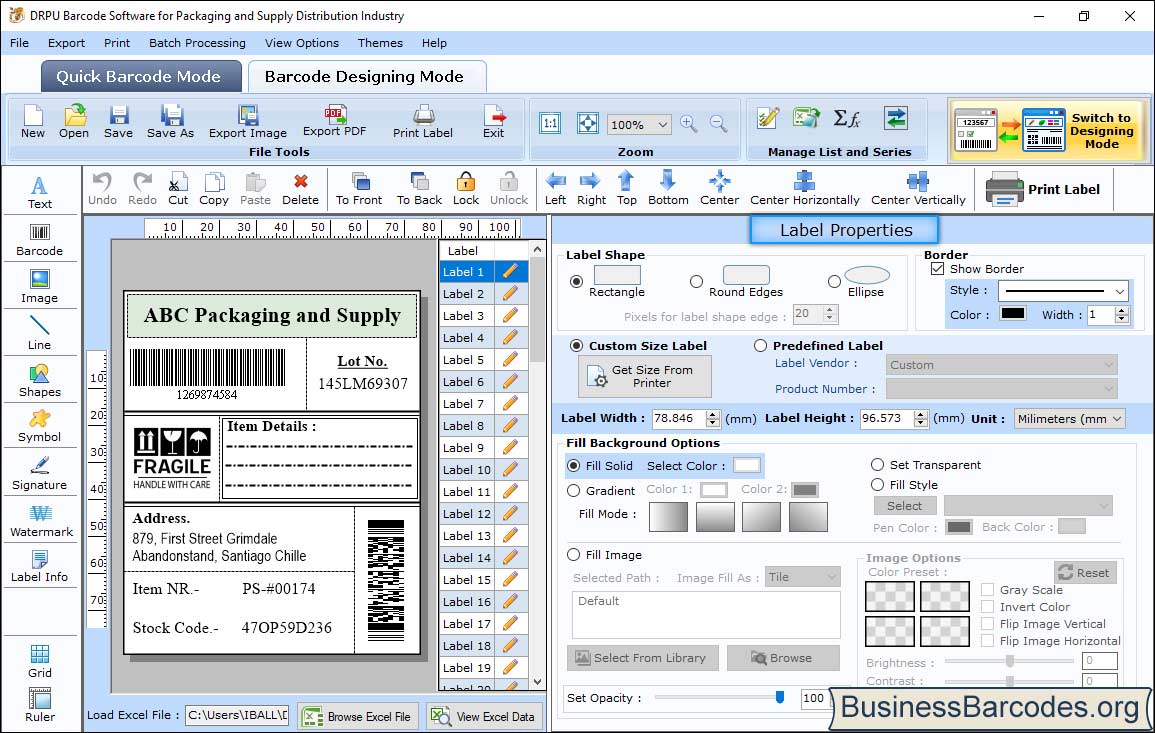The width and height of the screenshot is (1155, 733).
Task: Open the border Style dropdown
Action: coord(1064,291)
